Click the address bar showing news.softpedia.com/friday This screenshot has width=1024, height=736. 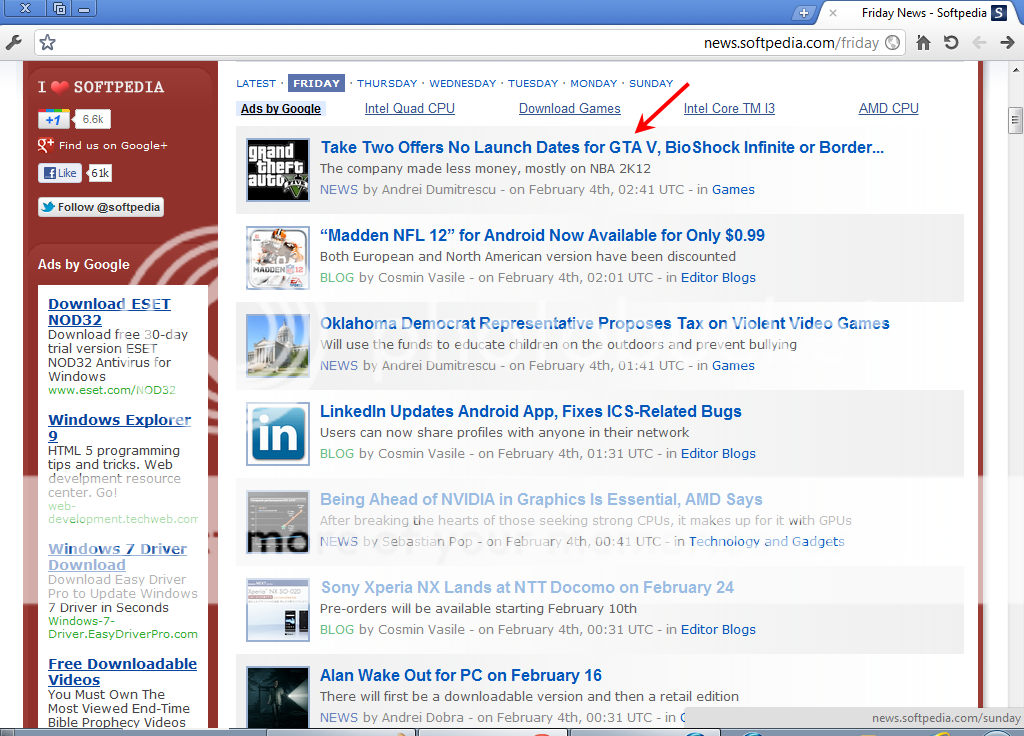469,43
